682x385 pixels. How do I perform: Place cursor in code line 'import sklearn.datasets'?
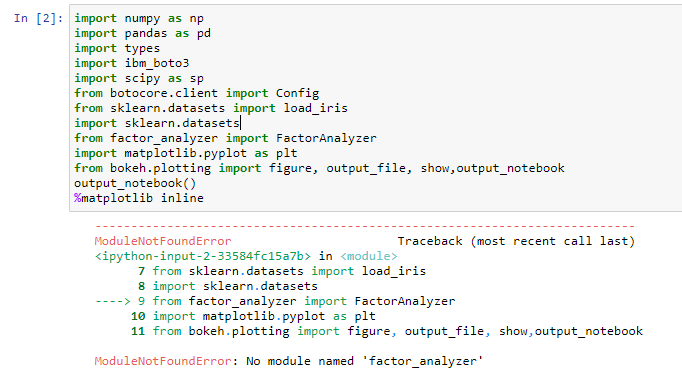tap(157, 123)
